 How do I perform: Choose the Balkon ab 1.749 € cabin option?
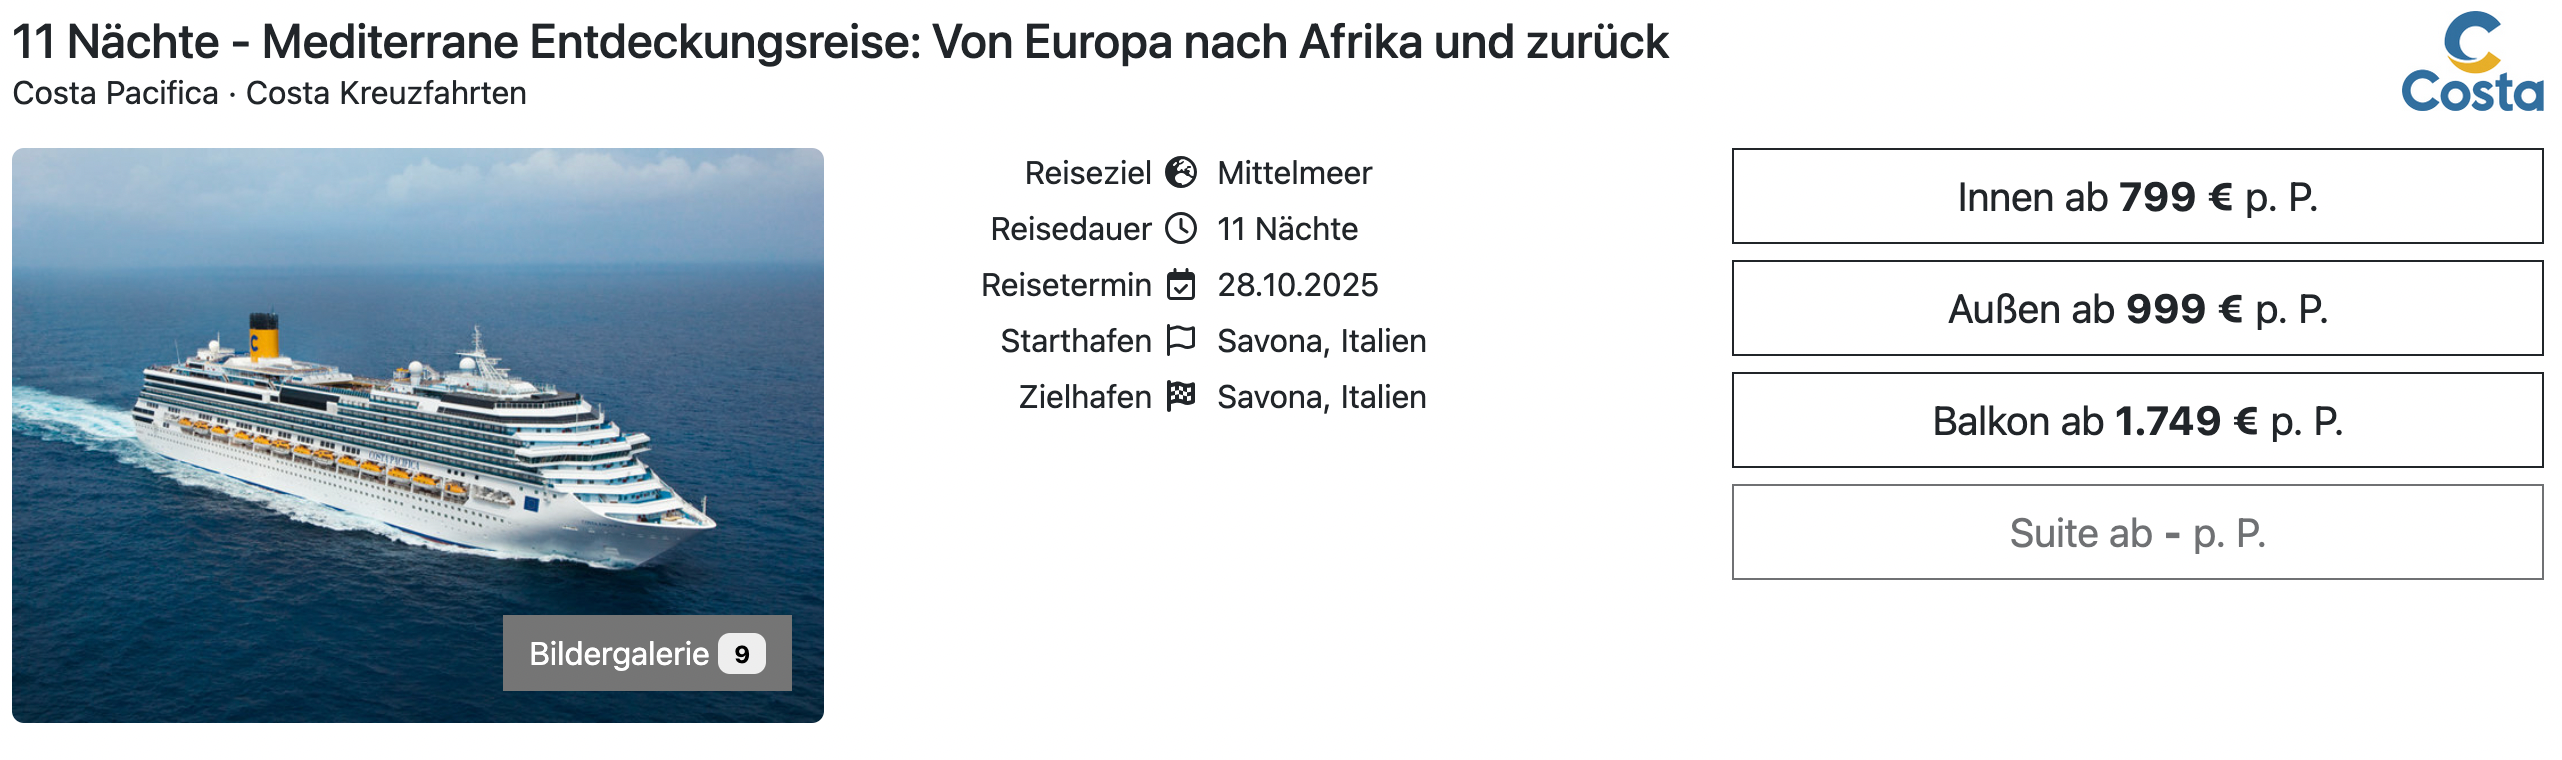[x=2137, y=421]
